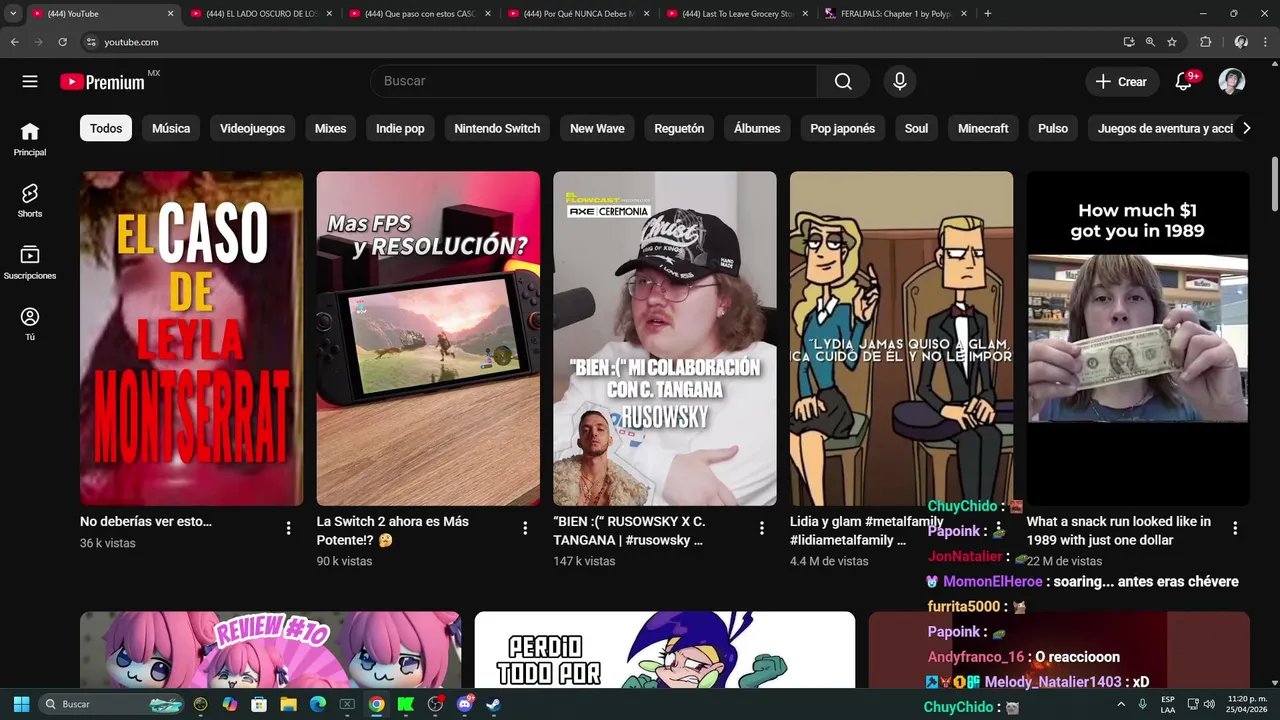Click the Buscar search field on YouTube

[x=593, y=82]
